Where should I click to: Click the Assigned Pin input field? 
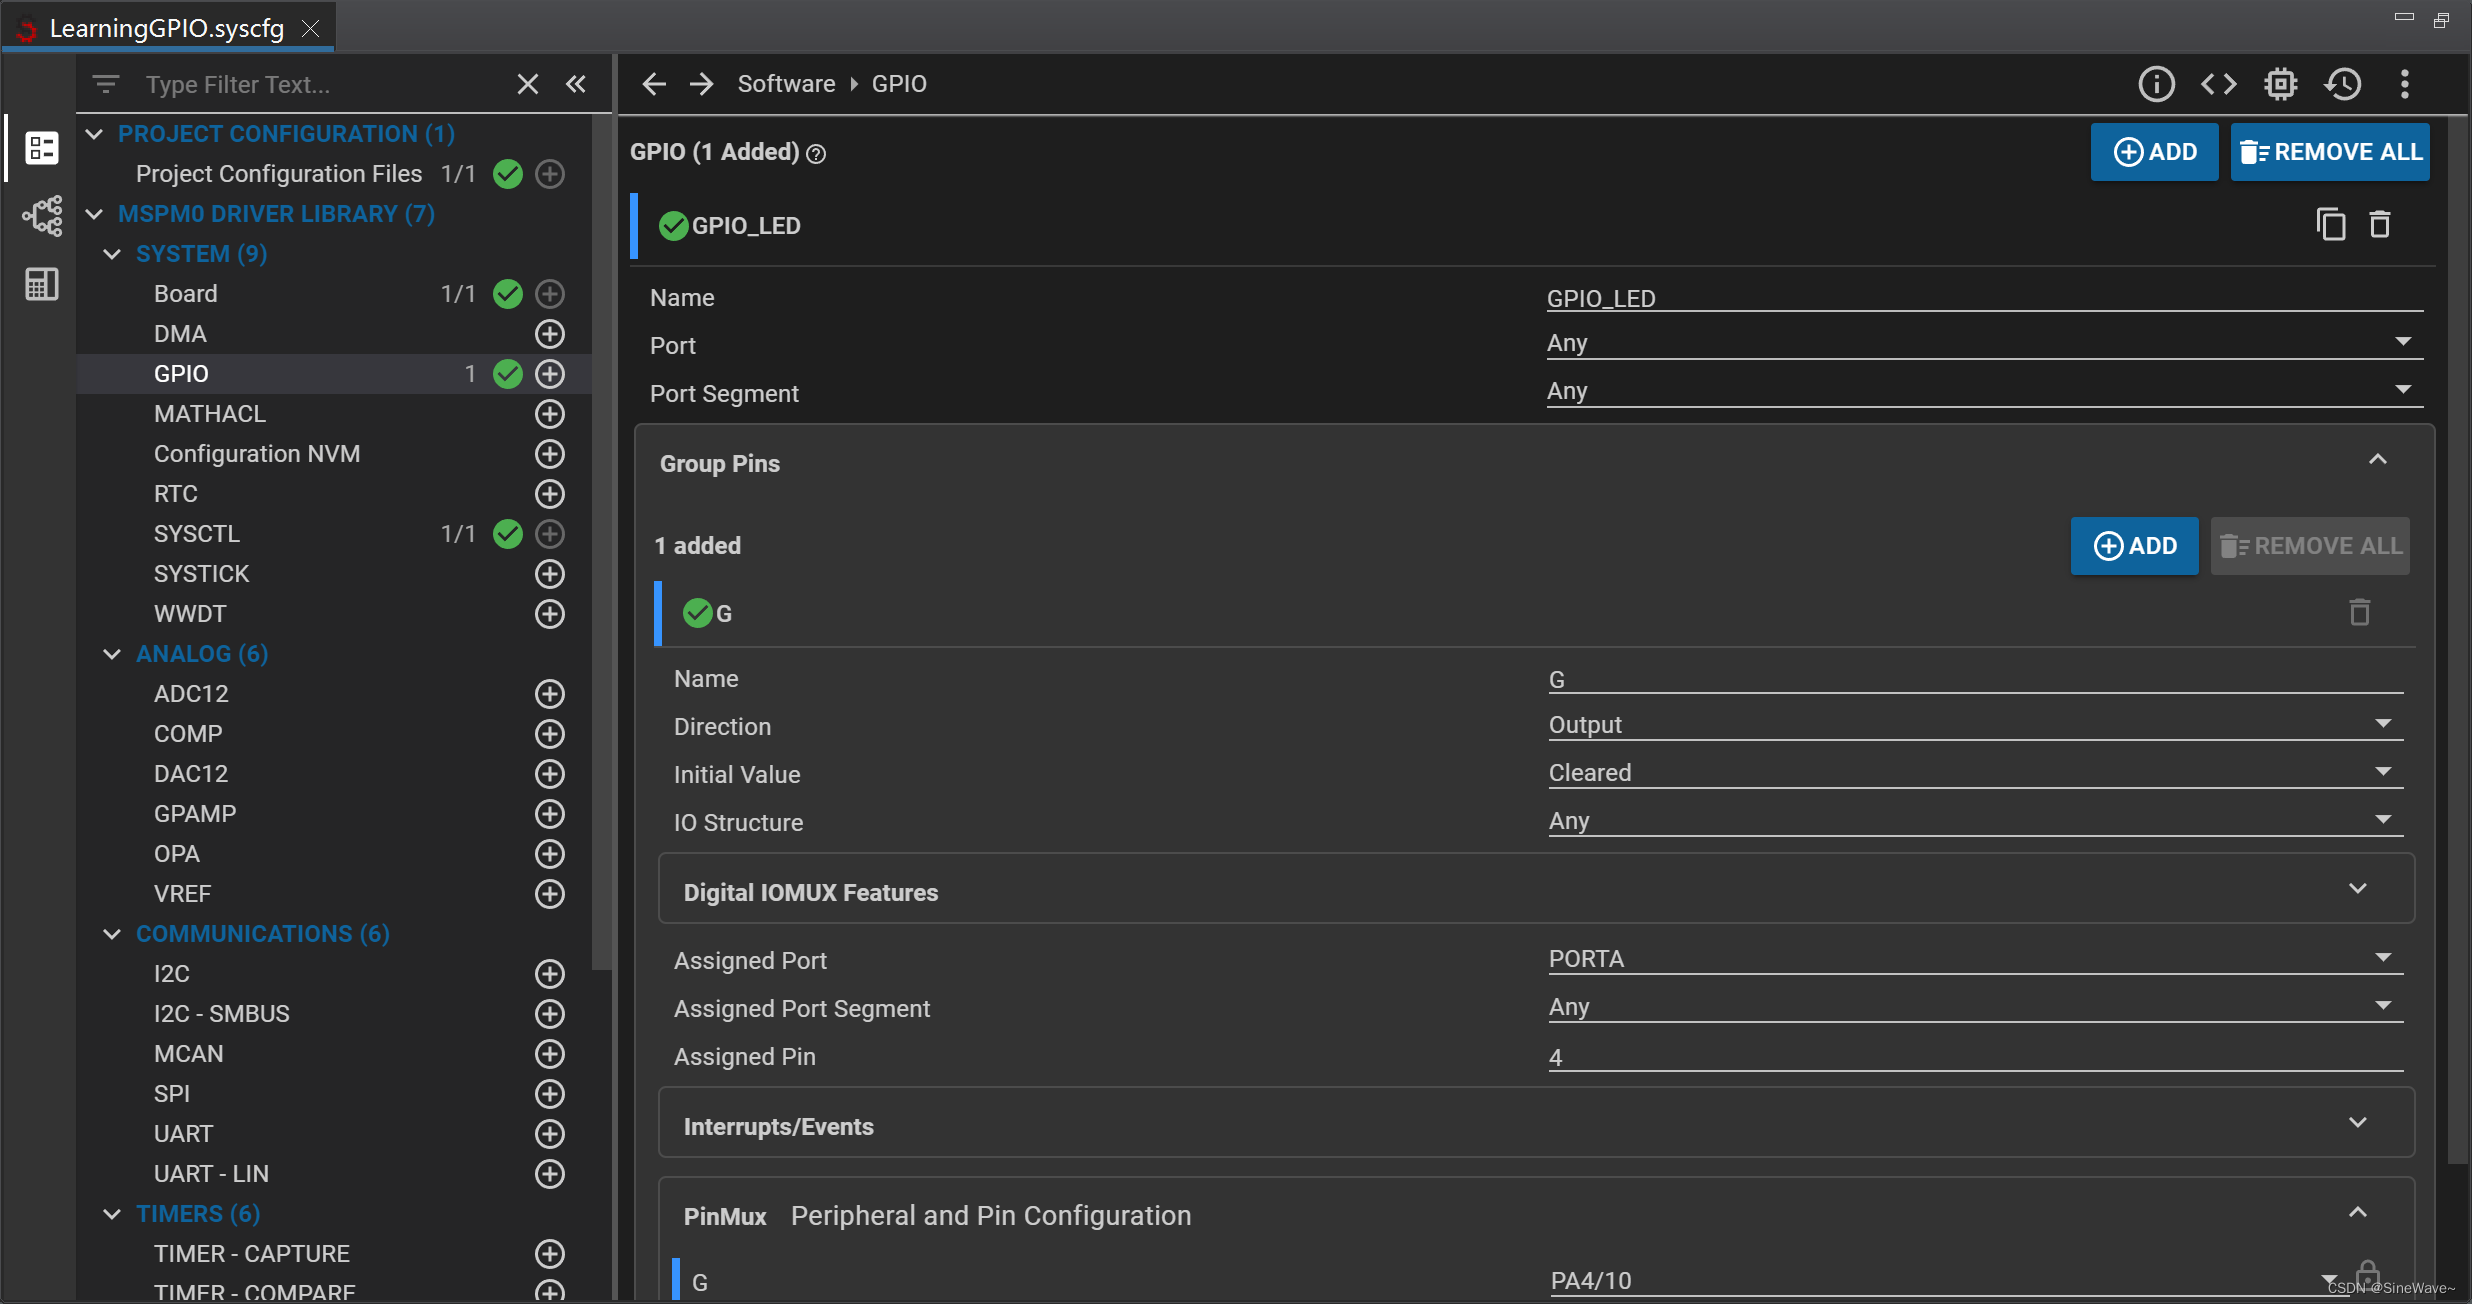1975,1057
